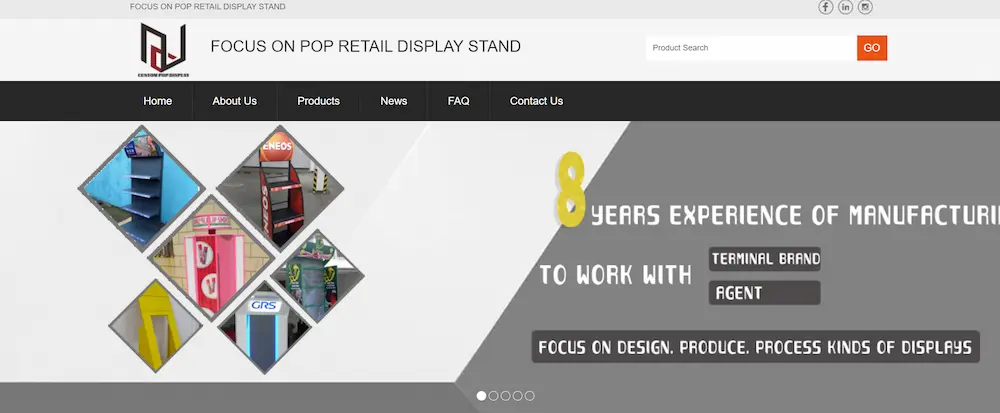The height and width of the screenshot is (413, 1000).
Task: Click the GRS lighted display thumbnail
Action: pyautogui.click(x=264, y=327)
